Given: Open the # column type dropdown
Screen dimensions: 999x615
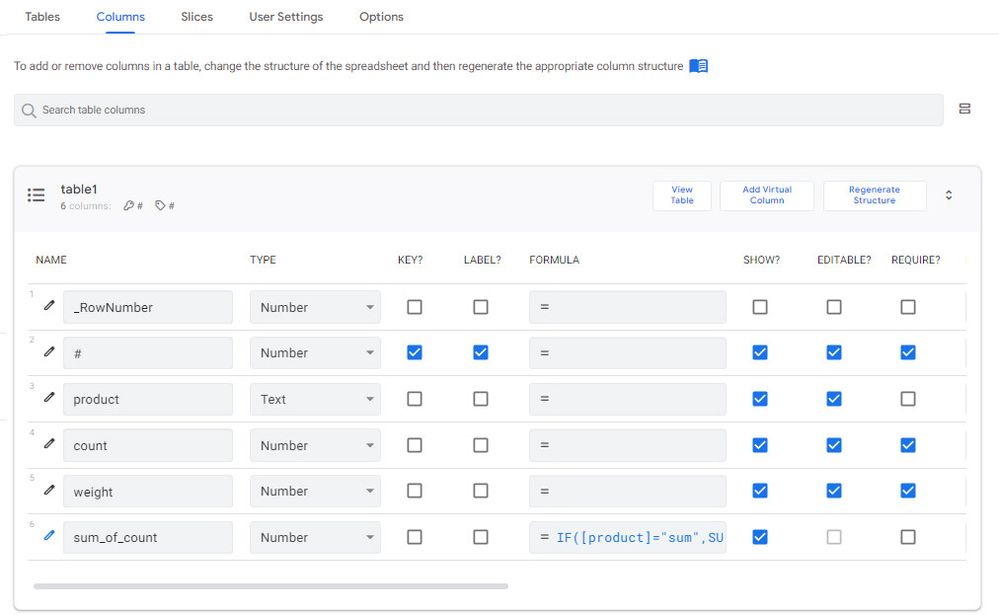Looking at the screenshot, I should click(x=315, y=353).
